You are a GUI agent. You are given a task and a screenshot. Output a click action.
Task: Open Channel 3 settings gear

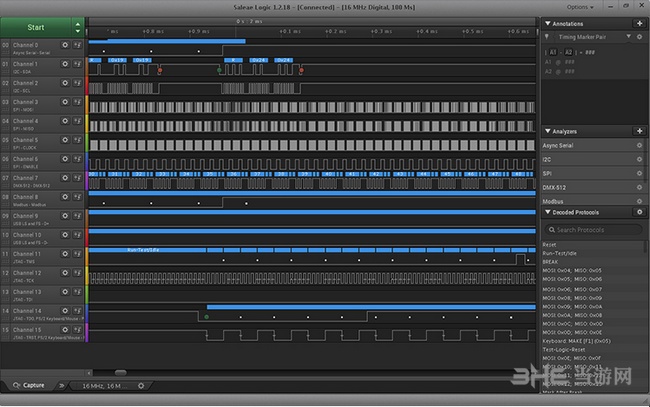coord(66,102)
